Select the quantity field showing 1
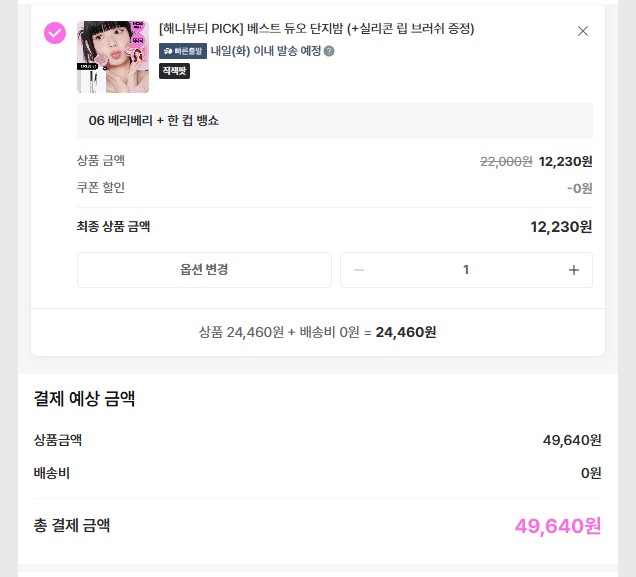 tap(466, 270)
